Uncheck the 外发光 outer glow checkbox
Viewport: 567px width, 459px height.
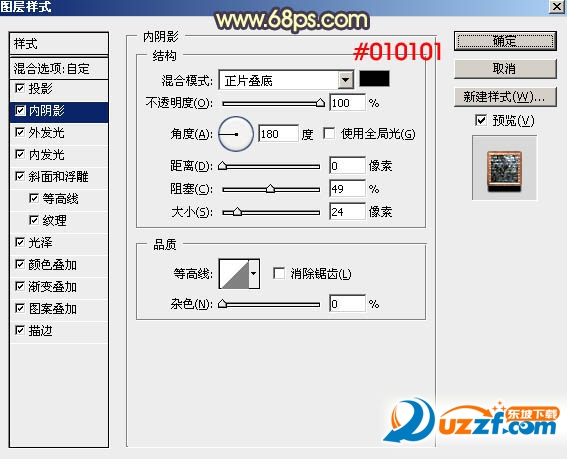point(20,132)
